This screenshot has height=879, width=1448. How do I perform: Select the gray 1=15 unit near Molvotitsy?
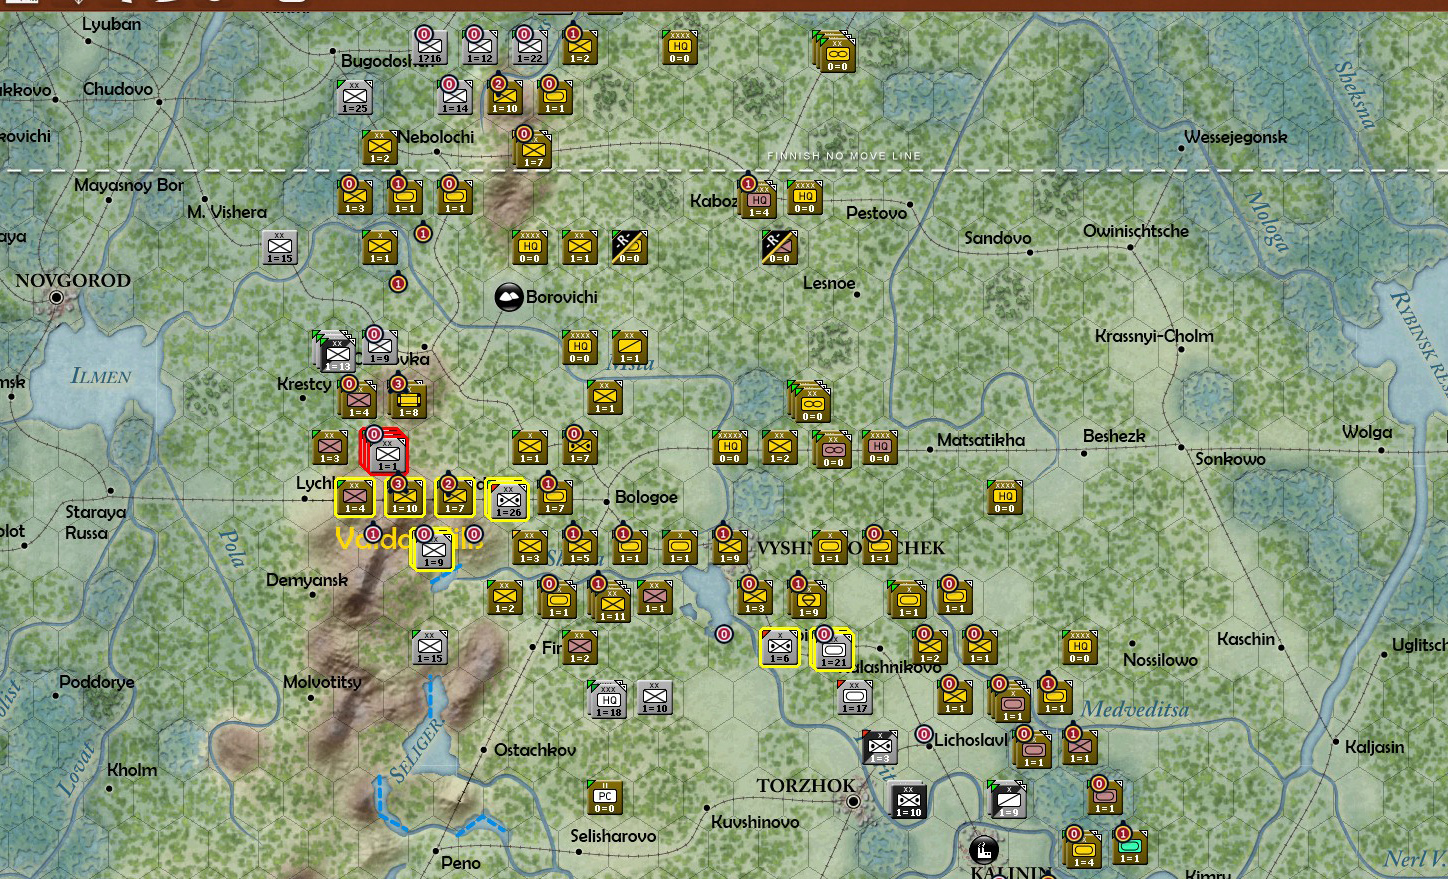click(x=430, y=647)
